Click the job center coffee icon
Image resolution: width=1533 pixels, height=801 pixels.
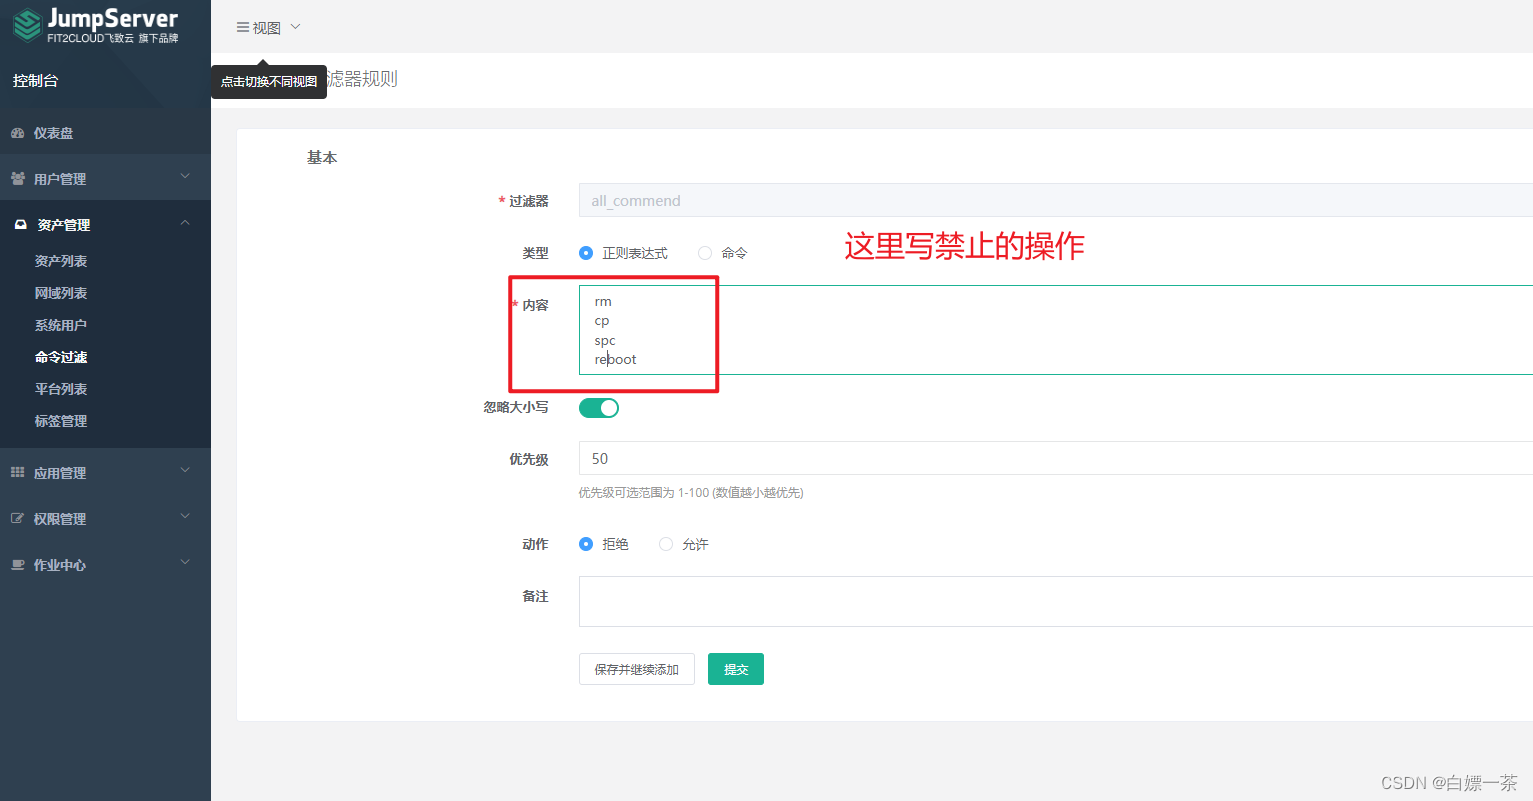point(17,565)
